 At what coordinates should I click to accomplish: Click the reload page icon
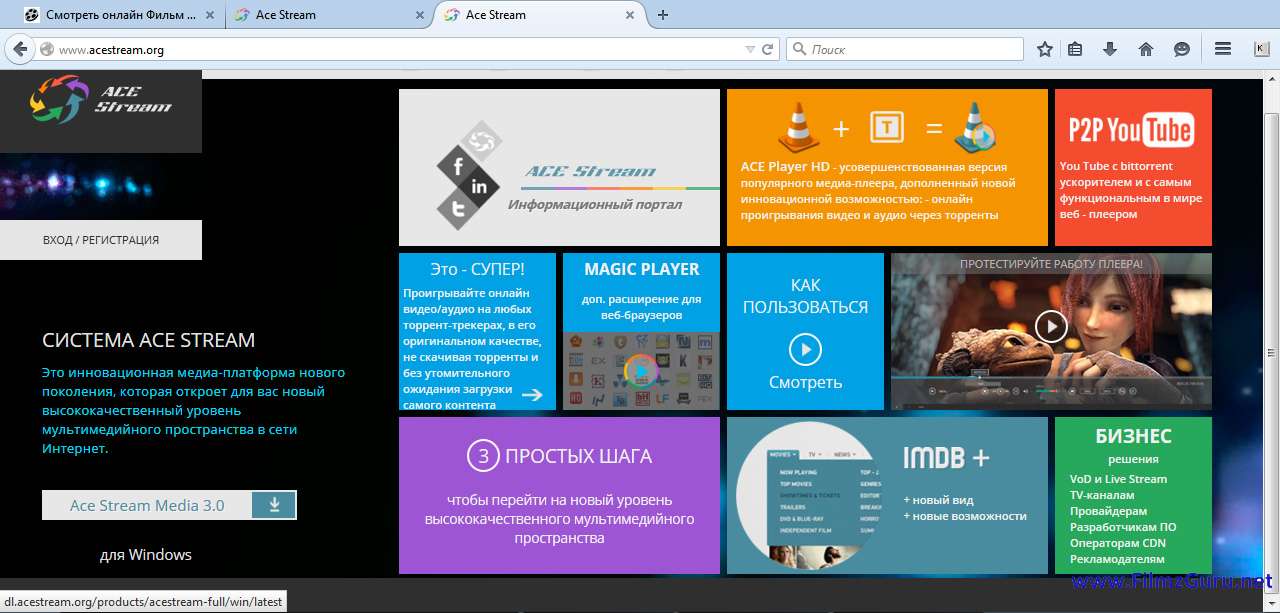click(x=768, y=49)
